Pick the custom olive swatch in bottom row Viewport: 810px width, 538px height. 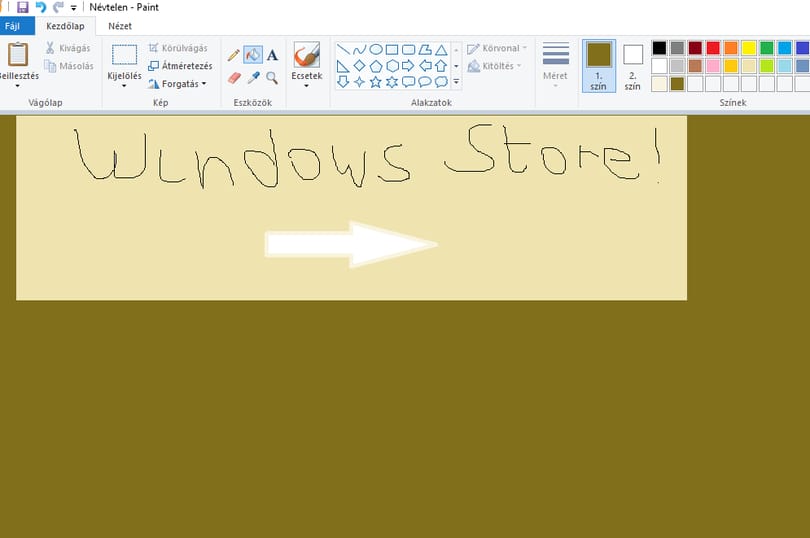(x=677, y=84)
